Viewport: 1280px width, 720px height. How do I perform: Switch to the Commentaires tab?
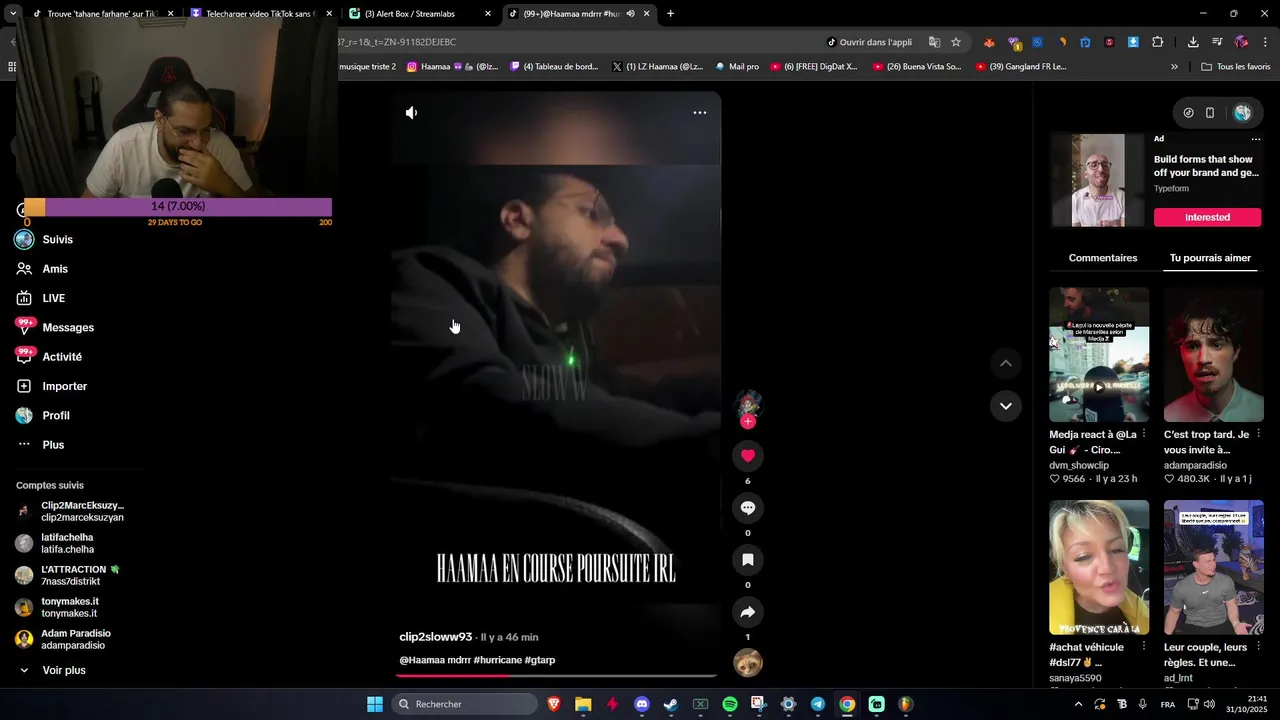click(x=1103, y=258)
